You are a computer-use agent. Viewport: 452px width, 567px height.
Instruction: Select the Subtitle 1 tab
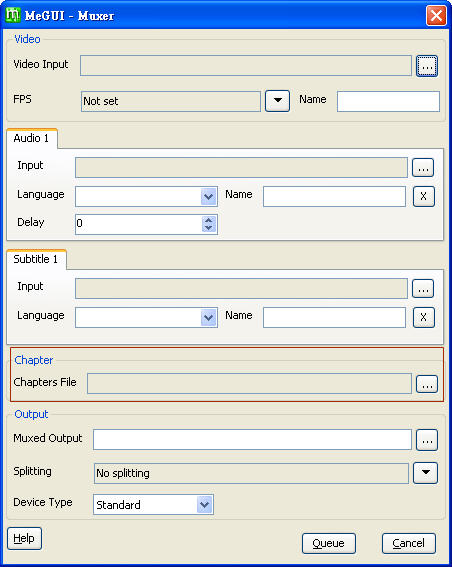click(x=36, y=259)
